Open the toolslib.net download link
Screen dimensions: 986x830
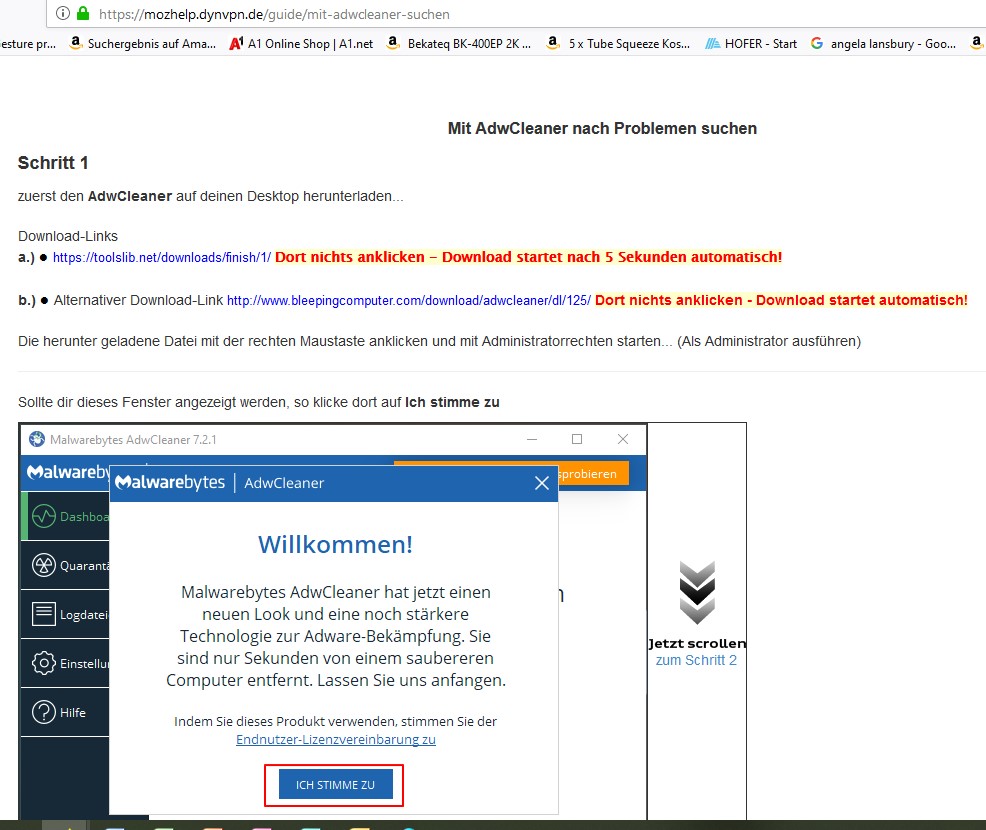(162, 257)
